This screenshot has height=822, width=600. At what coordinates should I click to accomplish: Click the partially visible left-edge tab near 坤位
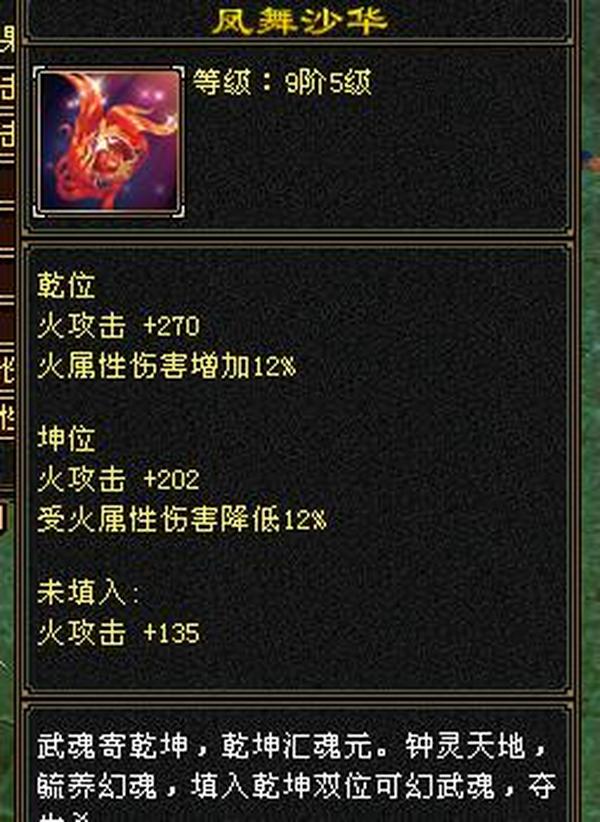(x=7, y=419)
